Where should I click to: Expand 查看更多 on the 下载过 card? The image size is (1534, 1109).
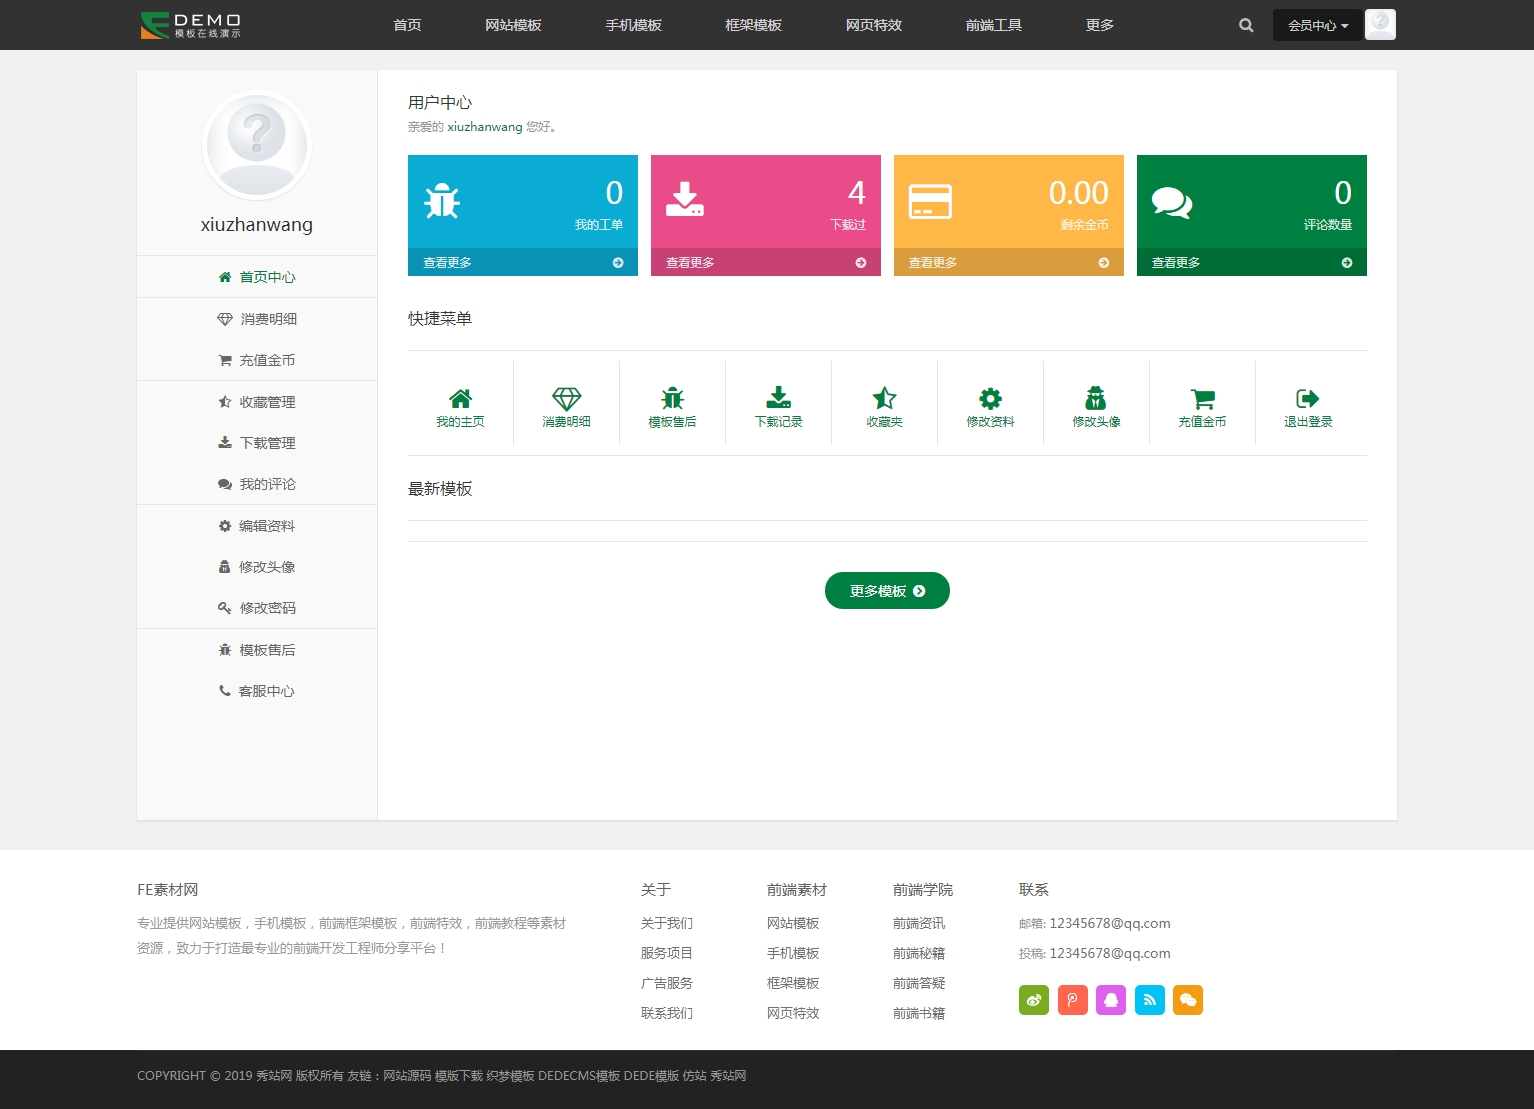[765, 262]
